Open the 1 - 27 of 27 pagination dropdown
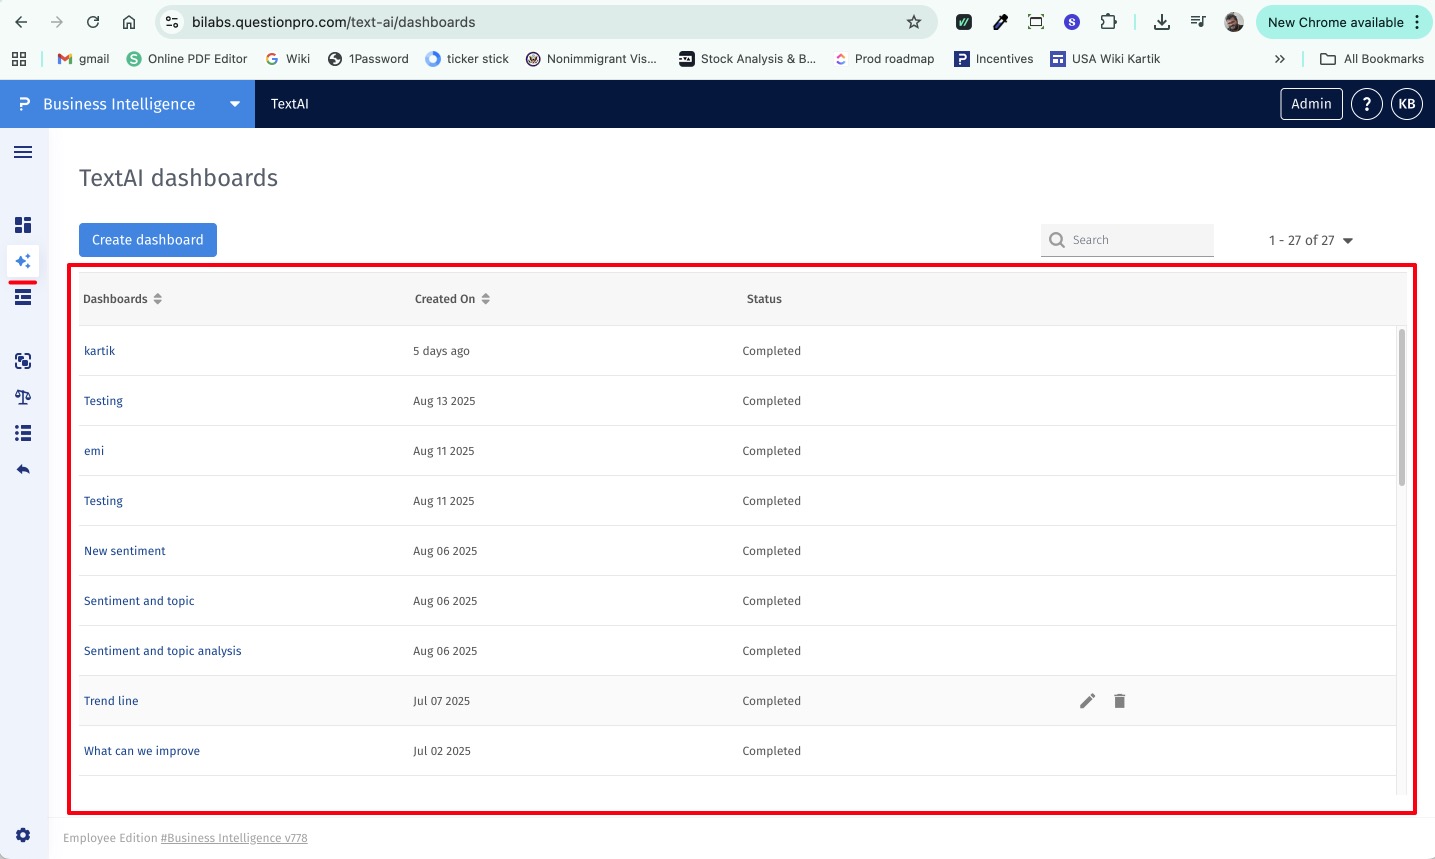This screenshot has height=859, width=1435. [x=1311, y=240]
